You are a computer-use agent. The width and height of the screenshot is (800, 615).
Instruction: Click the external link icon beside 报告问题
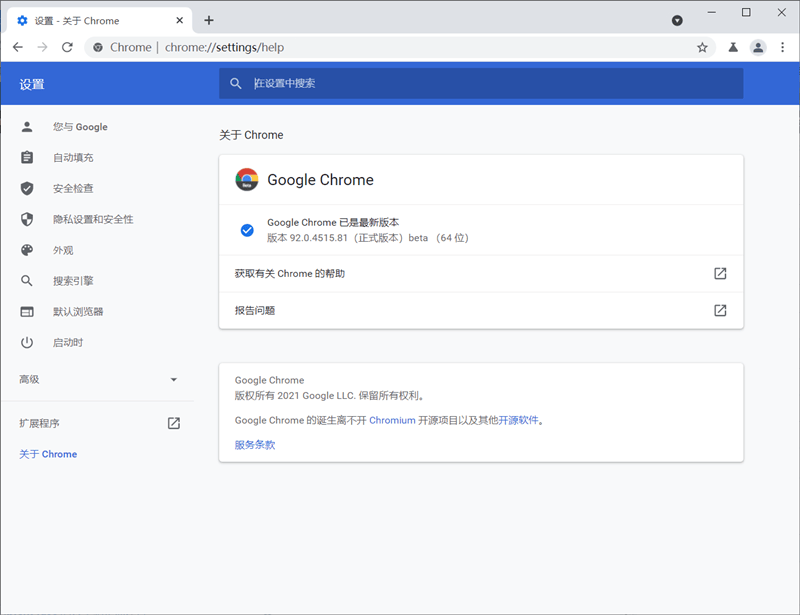click(720, 310)
